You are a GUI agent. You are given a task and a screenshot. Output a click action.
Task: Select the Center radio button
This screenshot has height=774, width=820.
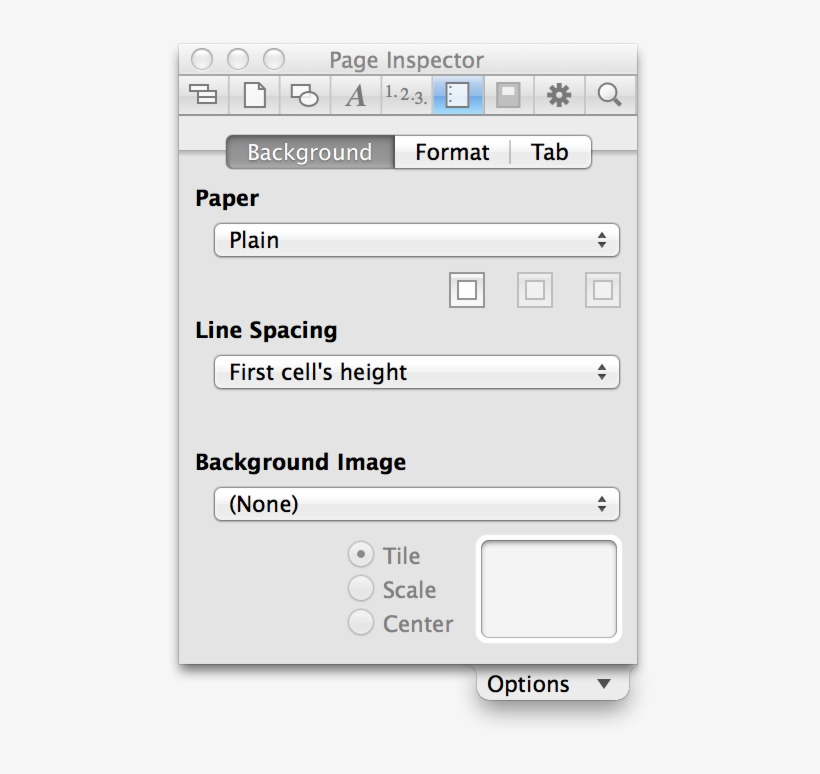tap(361, 623)
